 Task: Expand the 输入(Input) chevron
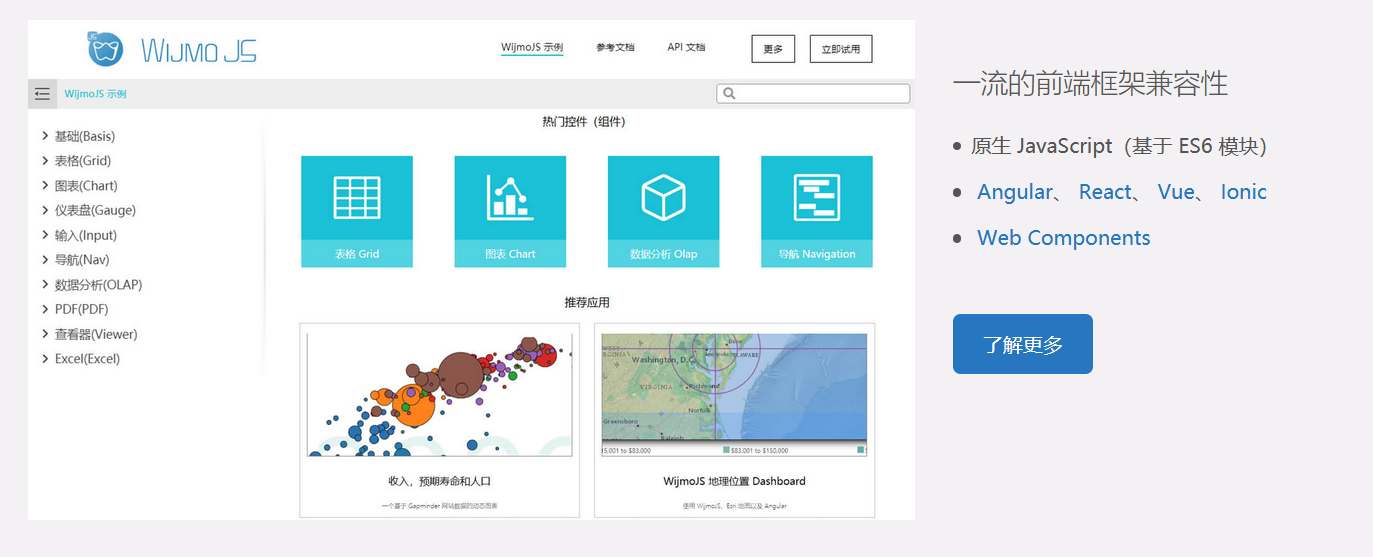[x=46, y=235]
